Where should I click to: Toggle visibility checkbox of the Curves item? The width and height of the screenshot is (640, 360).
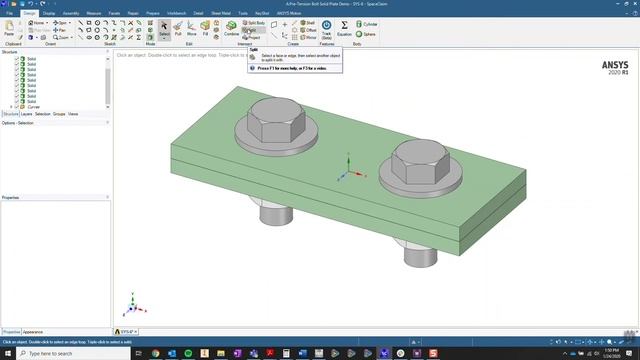(17, 107)
